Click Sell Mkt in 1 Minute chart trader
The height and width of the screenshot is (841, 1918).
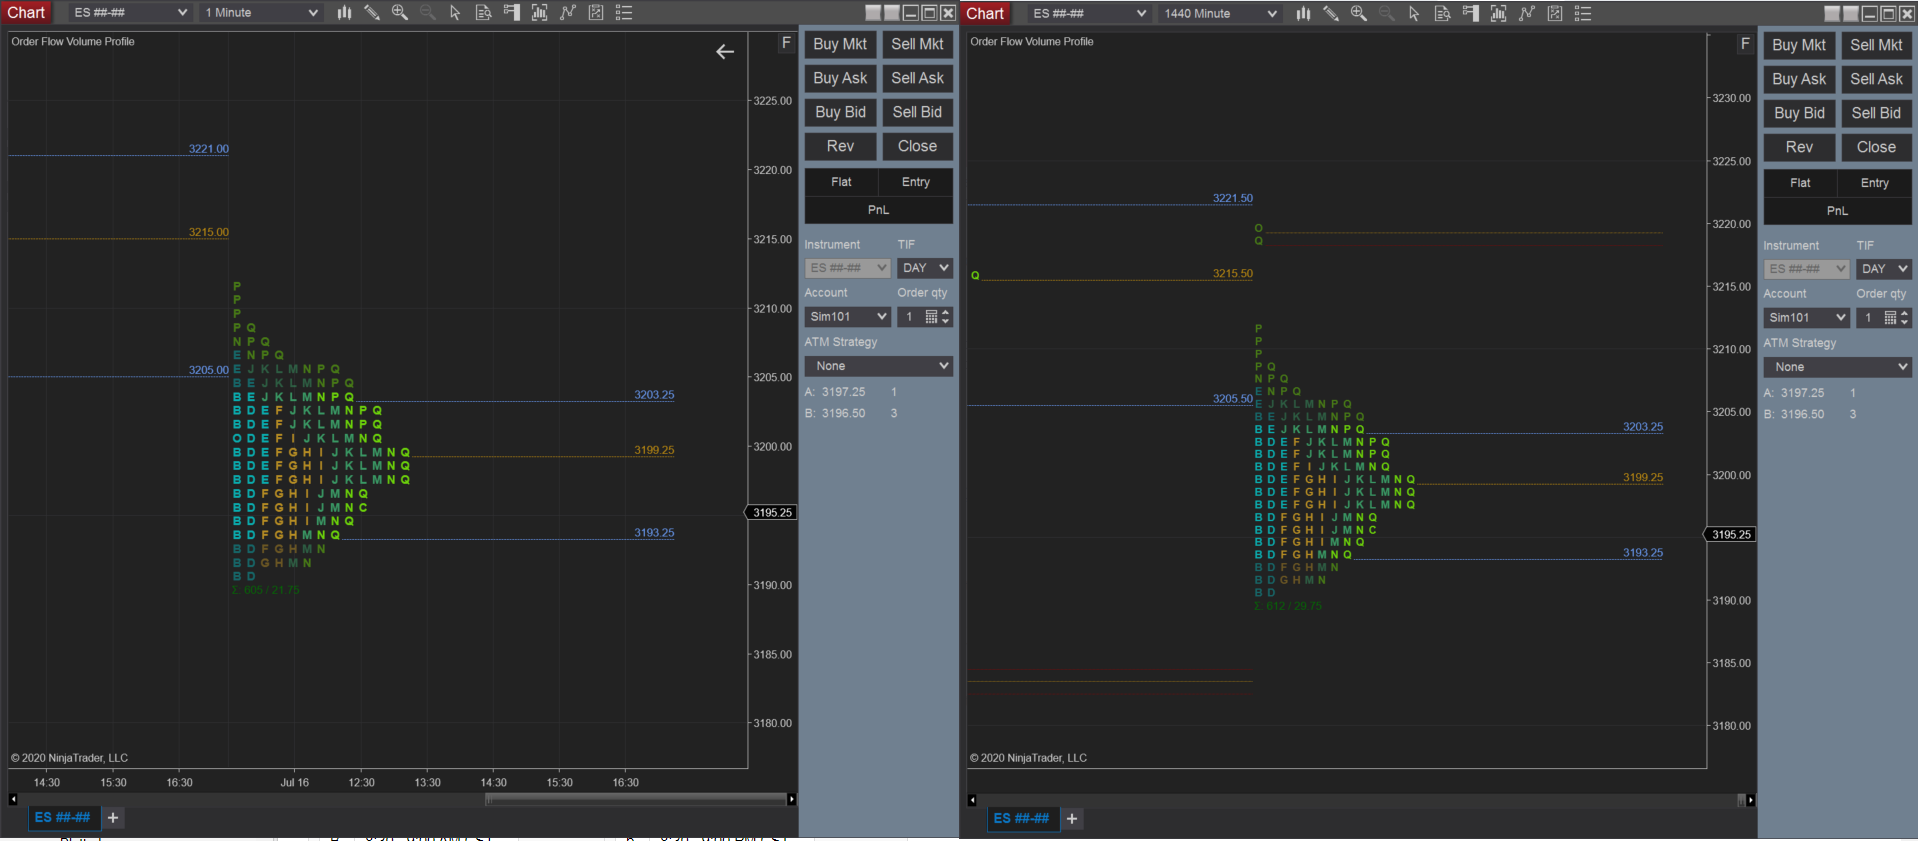[917, 44]
